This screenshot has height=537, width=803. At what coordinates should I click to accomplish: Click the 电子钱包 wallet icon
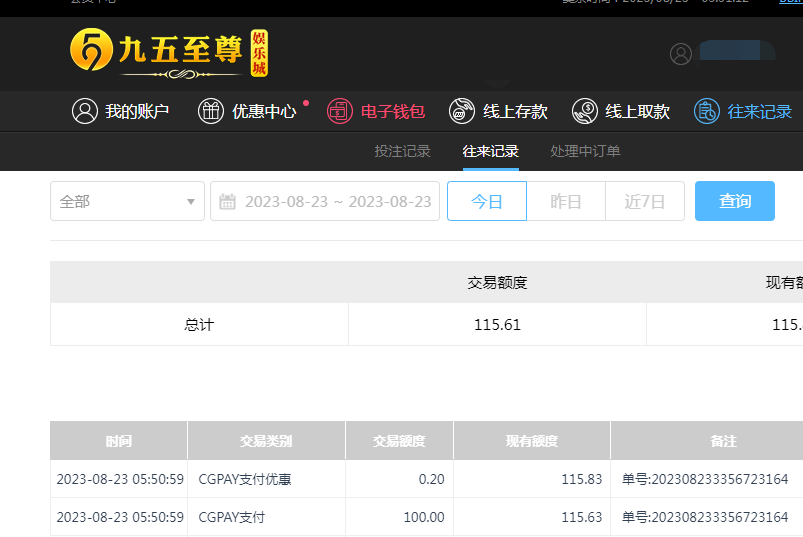pyautogui.click(x=340, y=111)
